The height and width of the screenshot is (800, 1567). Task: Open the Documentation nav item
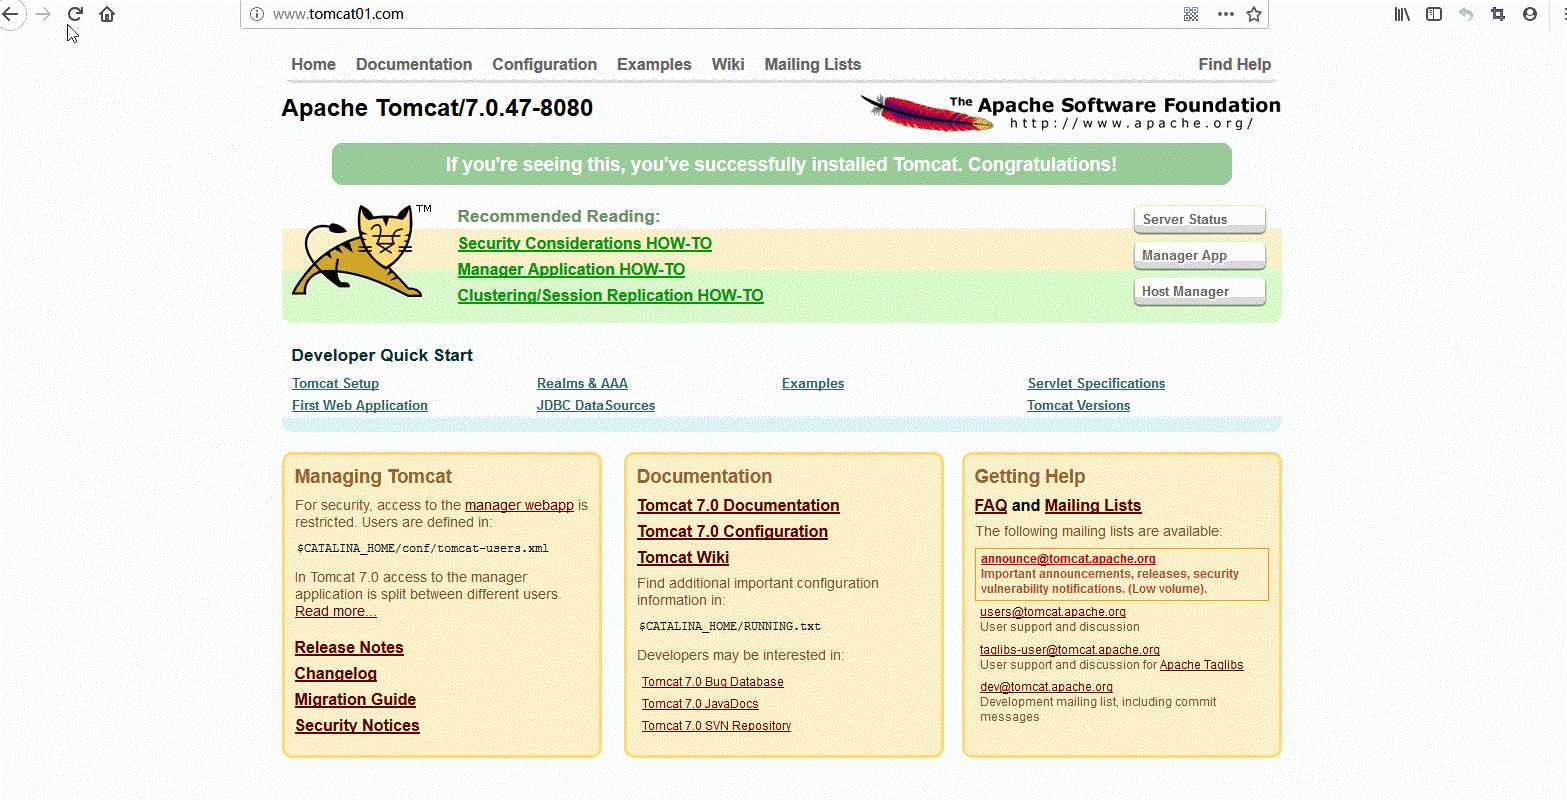[x=414, y=64]
